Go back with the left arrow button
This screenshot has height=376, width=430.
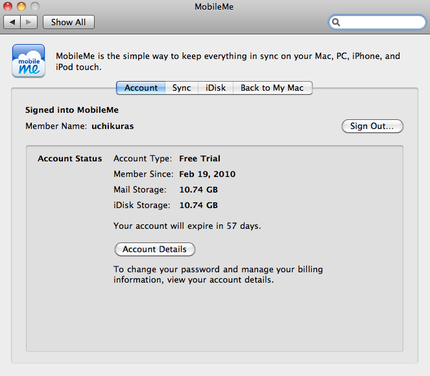(12, 22)
